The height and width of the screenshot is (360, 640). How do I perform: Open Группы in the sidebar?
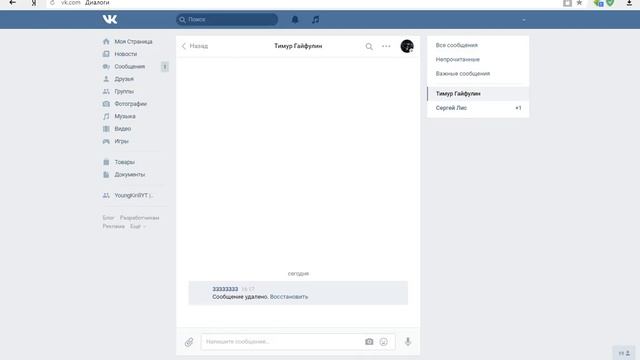tap(124, 91)
